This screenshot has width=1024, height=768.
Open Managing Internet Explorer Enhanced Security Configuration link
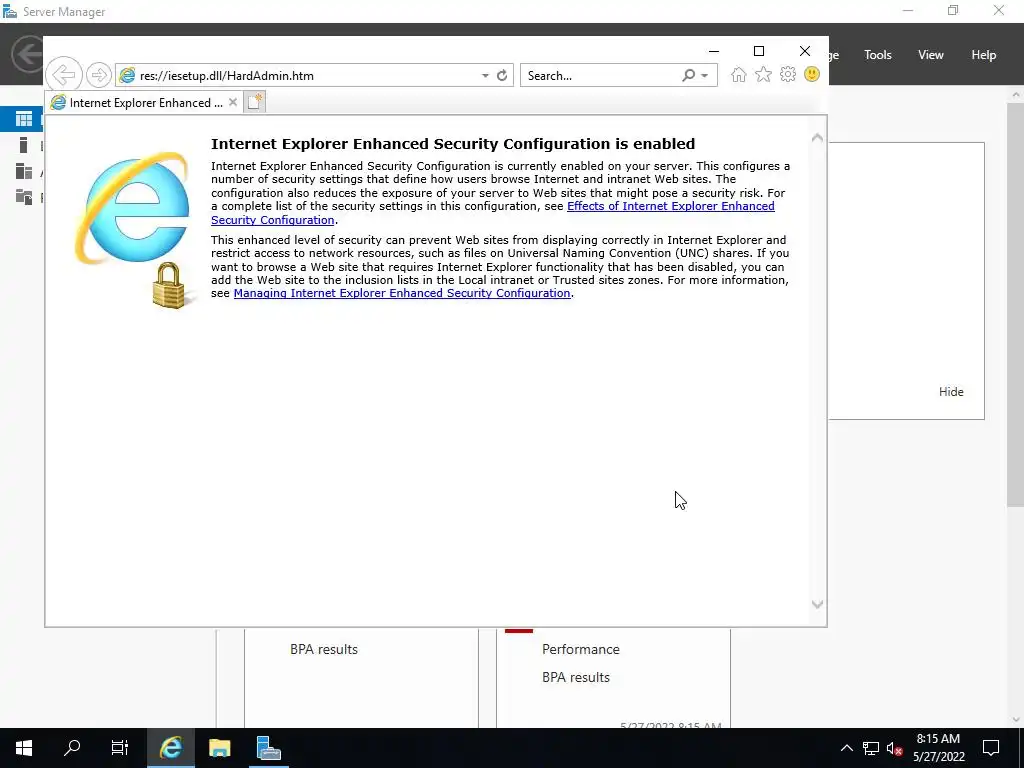pos(402,293)
